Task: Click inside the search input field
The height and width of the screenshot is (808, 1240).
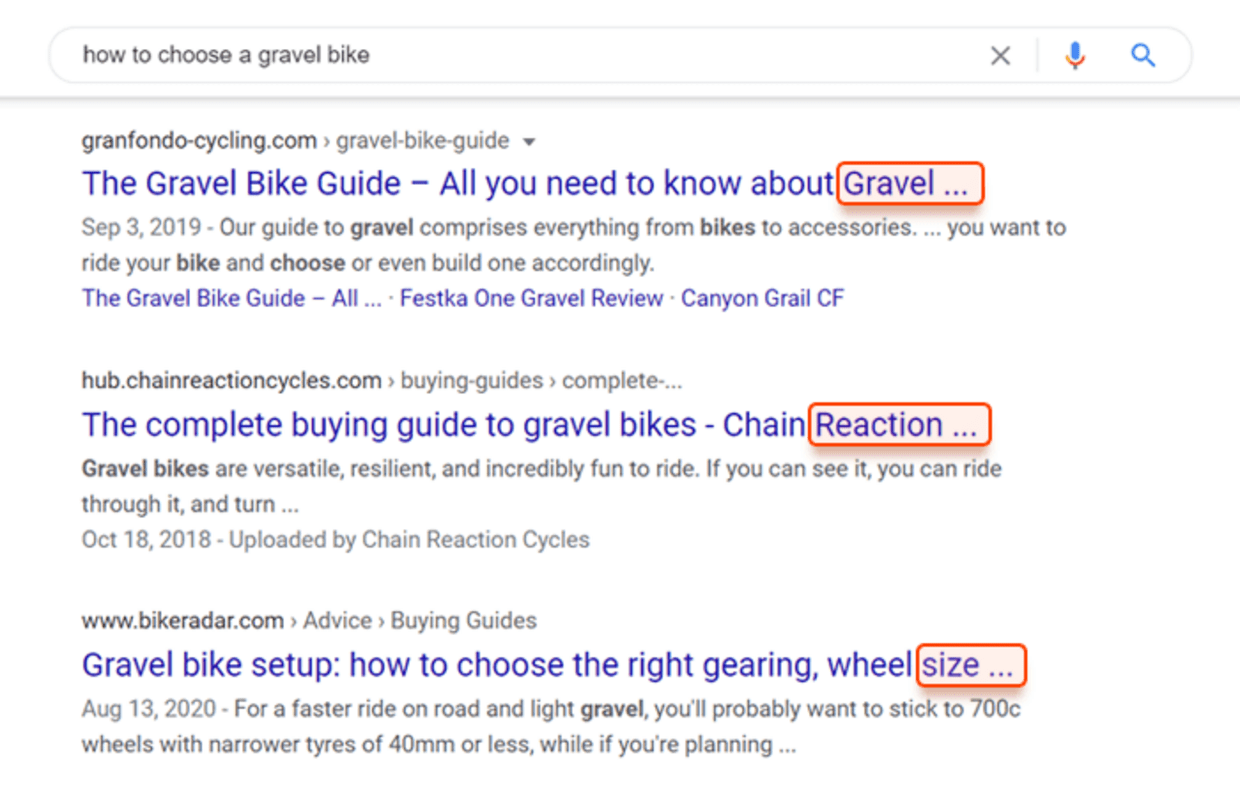Action: pos(500,56)
